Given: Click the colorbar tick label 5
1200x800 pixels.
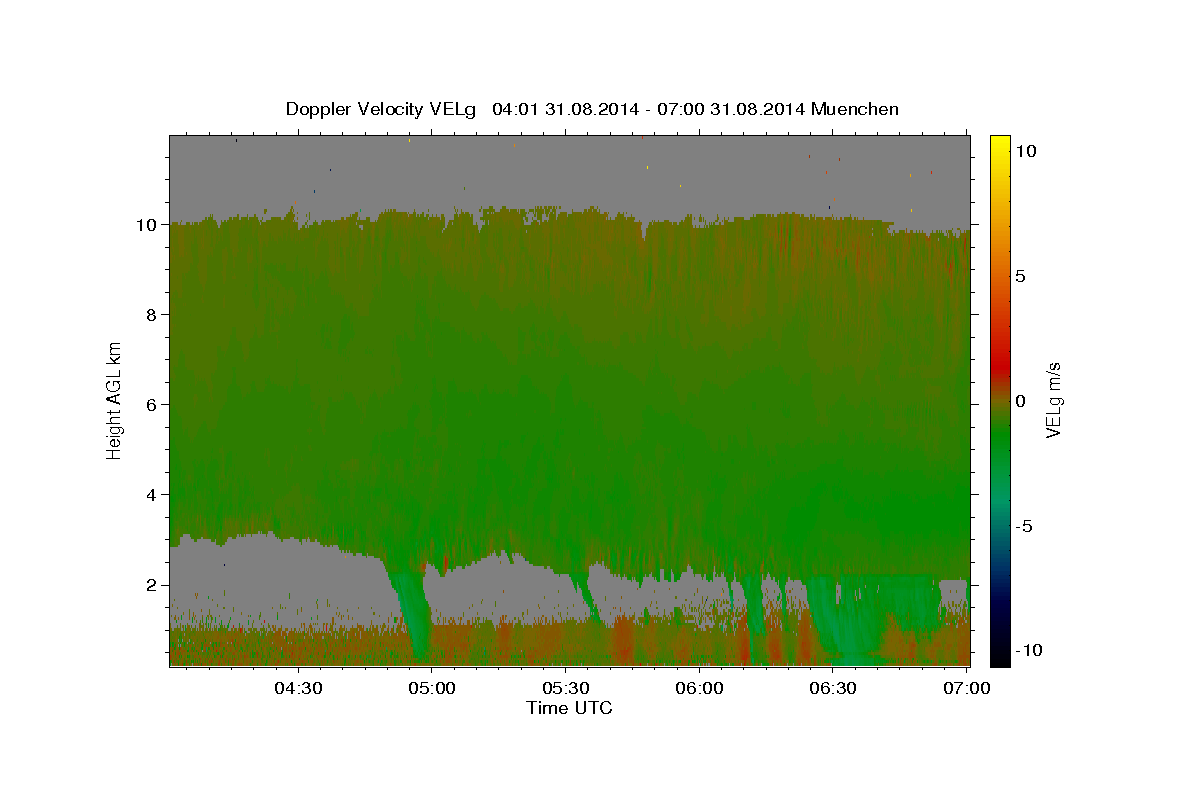Looking at the screenshot, I should coord(1020,276).
